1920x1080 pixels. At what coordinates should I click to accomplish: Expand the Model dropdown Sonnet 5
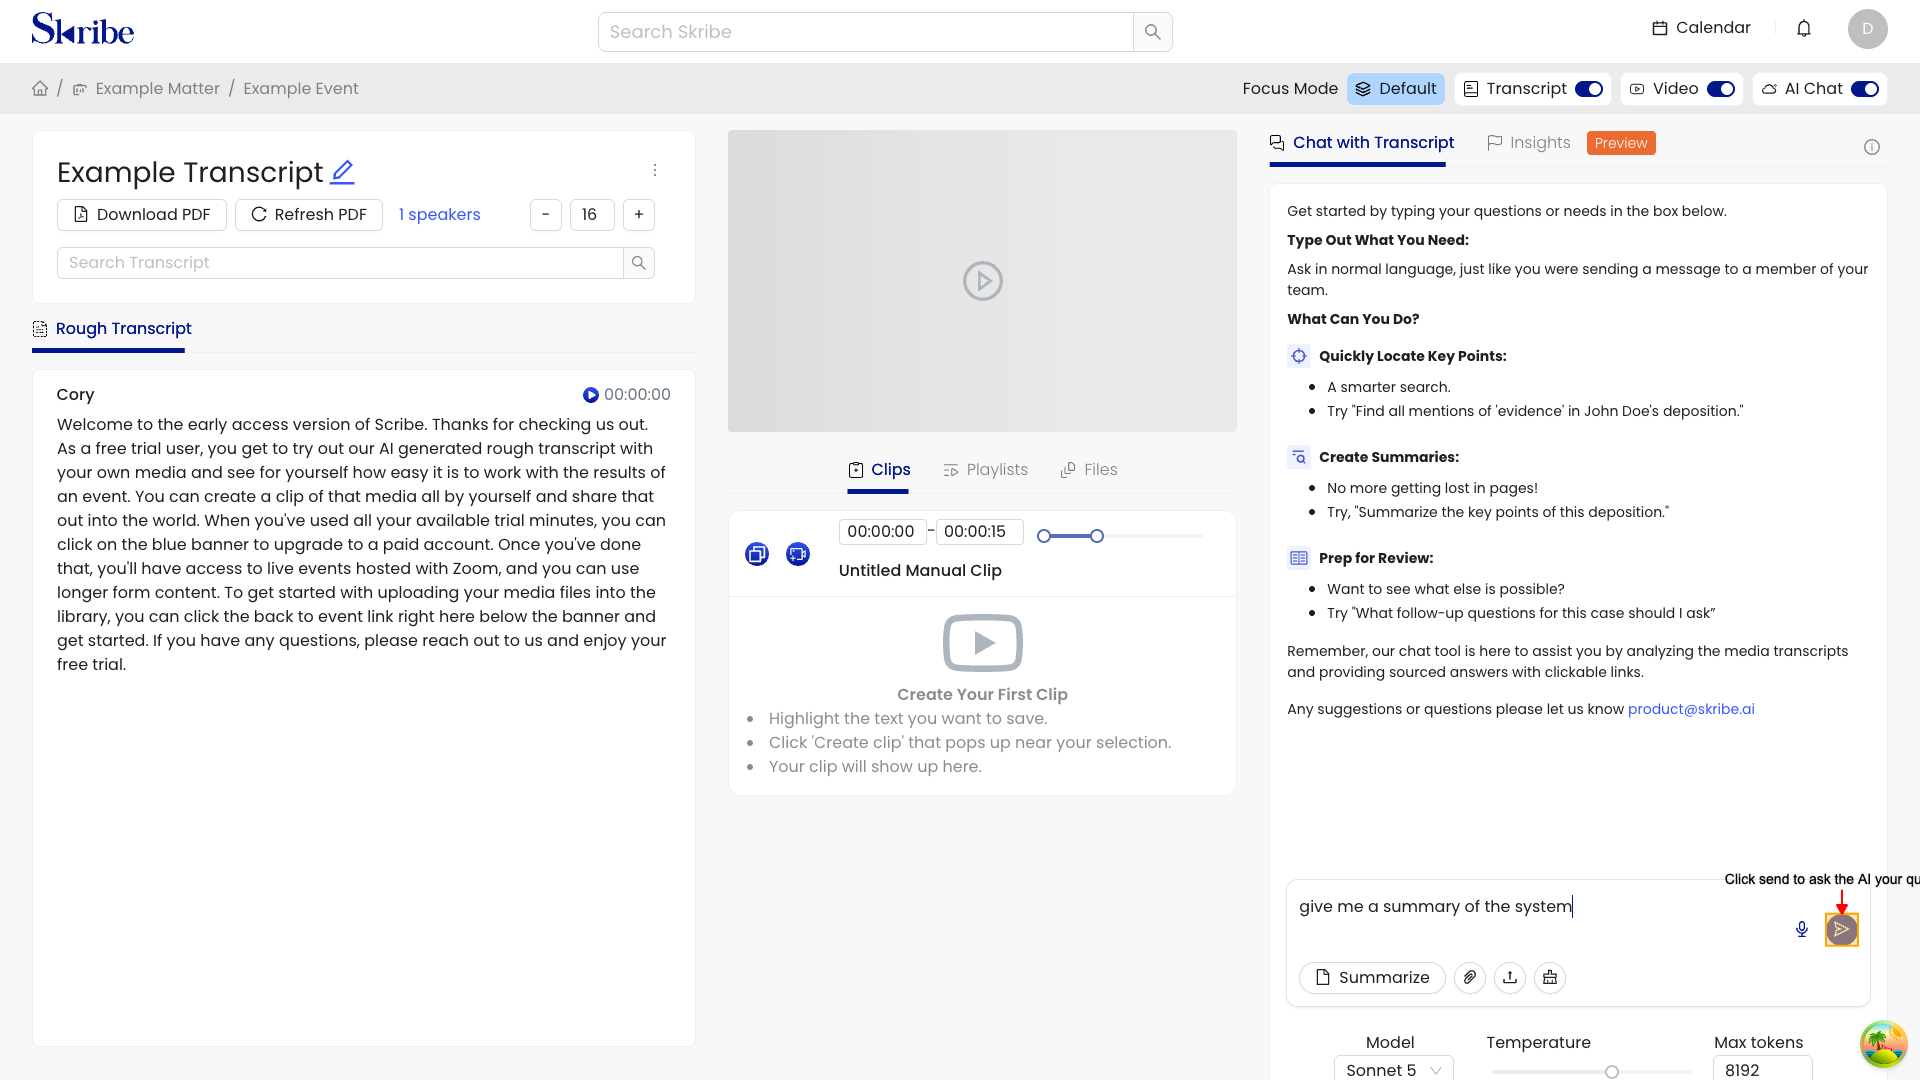pos(1394,1069)
